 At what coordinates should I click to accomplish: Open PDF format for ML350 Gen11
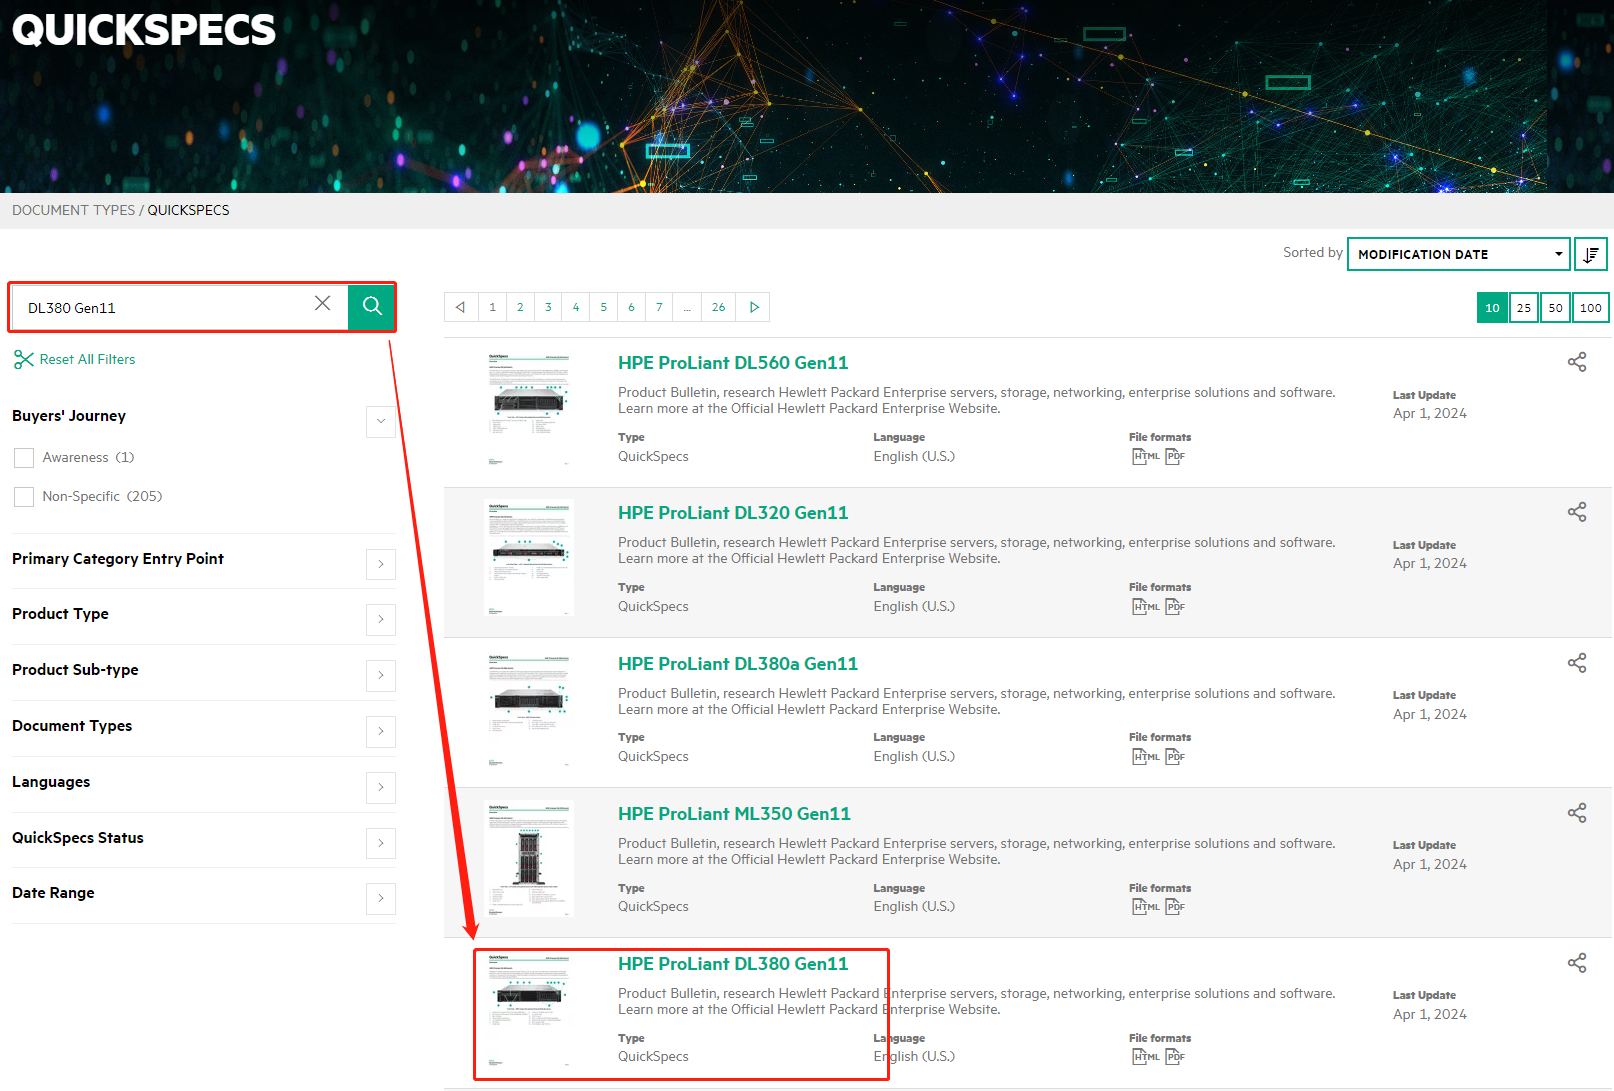pyautogui.click(x=1175, y=906)
